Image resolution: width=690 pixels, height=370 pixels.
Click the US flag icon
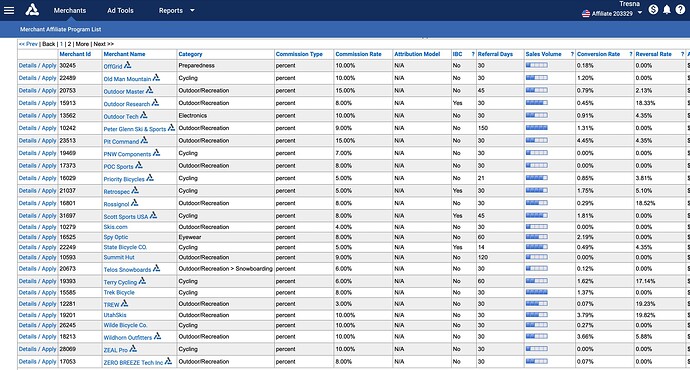point(586,14)
